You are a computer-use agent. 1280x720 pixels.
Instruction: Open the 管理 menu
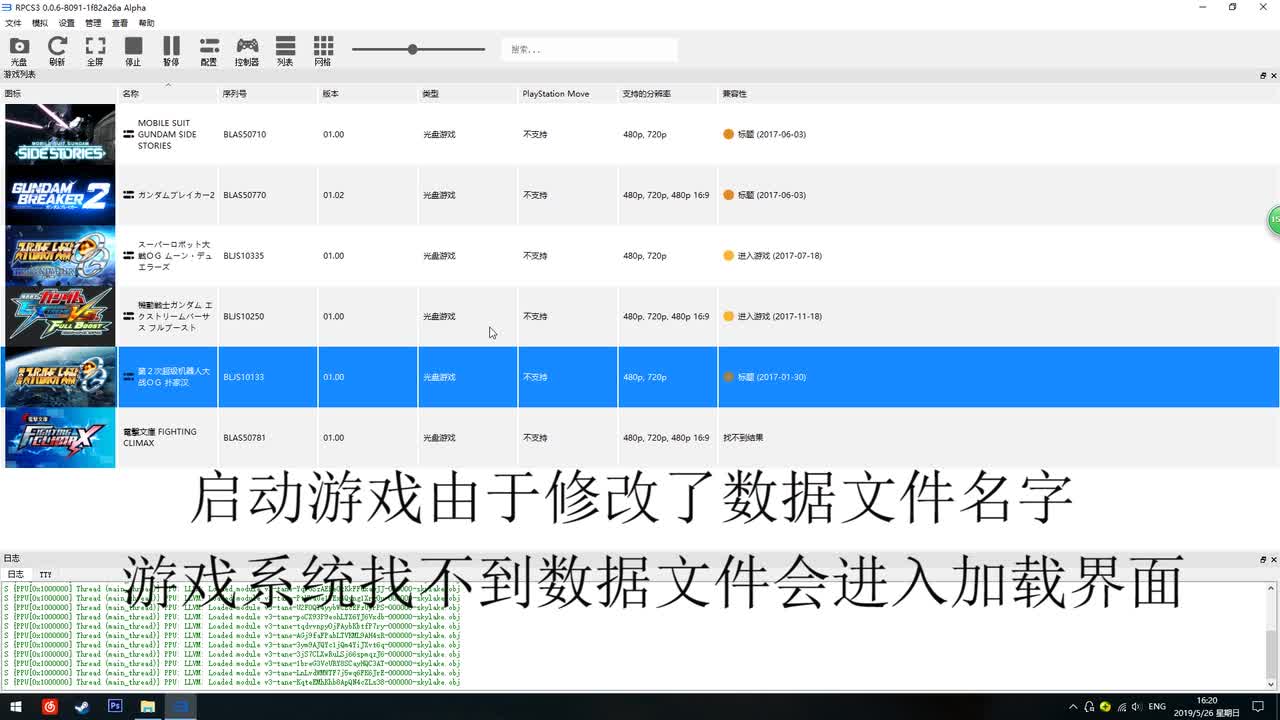(93, 23)
